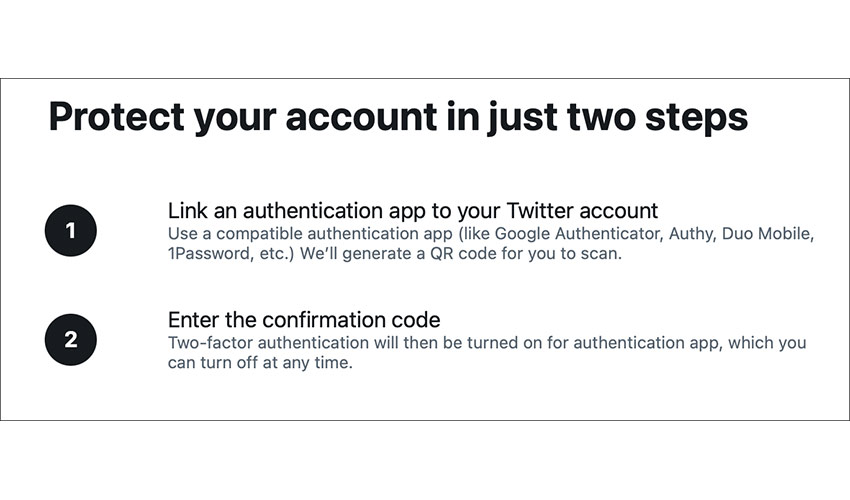Select 'Link an authentication app' step title
Image resolution: width=850 pixels, height=500 pixels.
[413, 210]
